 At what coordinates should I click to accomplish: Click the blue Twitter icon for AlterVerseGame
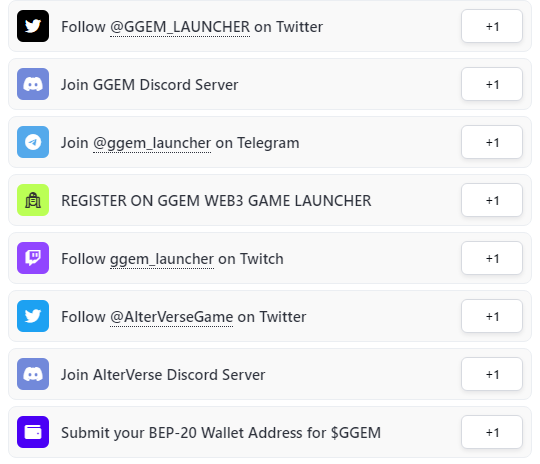click(x=33, y=316)
